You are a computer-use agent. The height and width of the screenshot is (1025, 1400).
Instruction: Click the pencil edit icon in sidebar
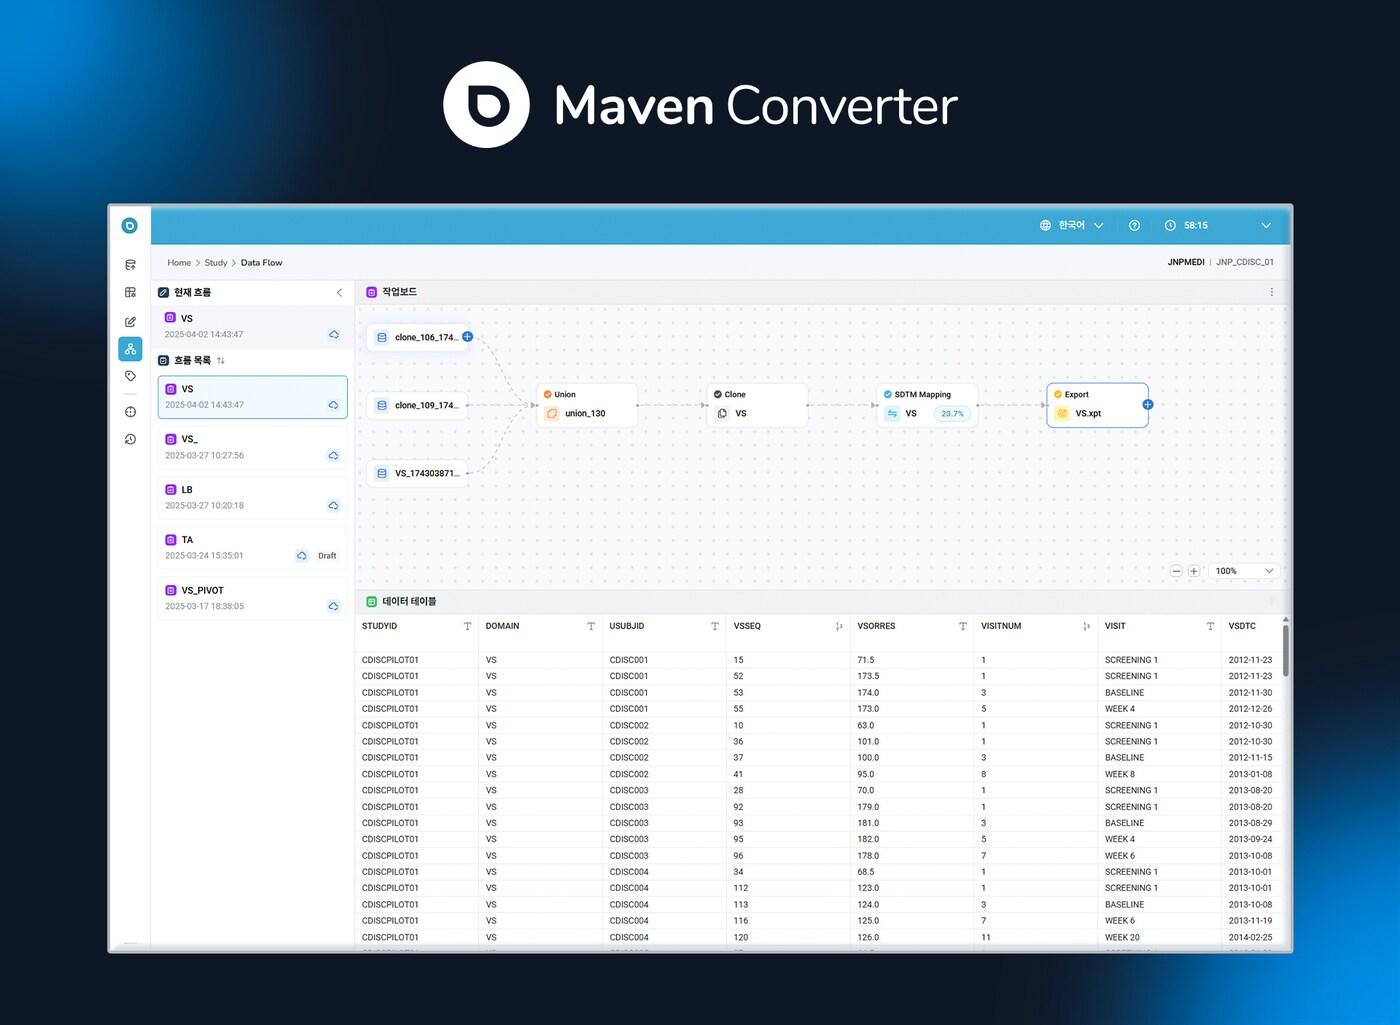point(130,322)
